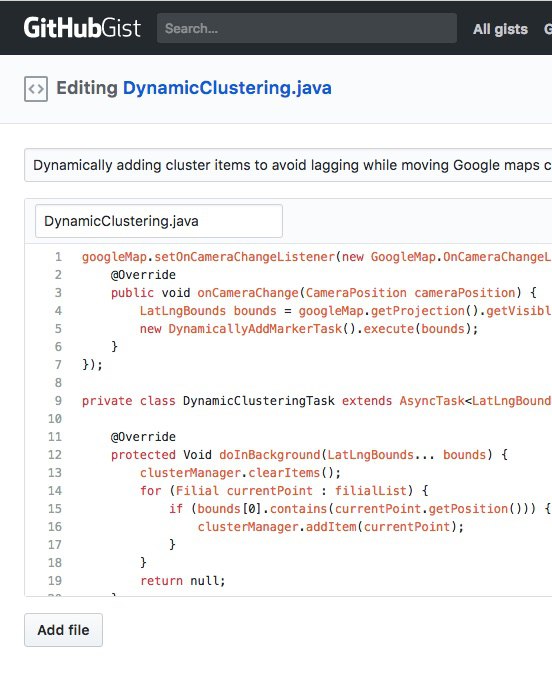552x677 pixels.
Task: Edit the DynamicClustering.java filename field
Action: tap(159, 221)
